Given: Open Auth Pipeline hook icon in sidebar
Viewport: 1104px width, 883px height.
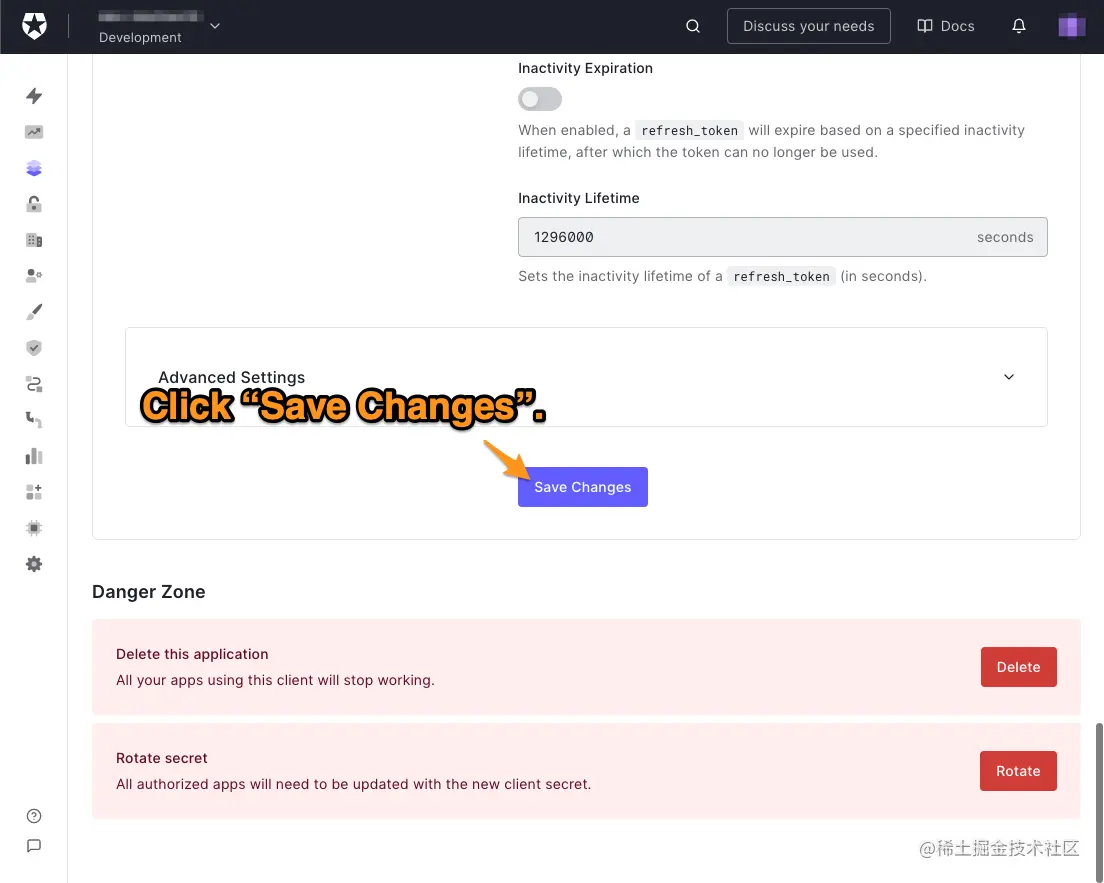Looking at the screenshot, I should click(34, 420).
